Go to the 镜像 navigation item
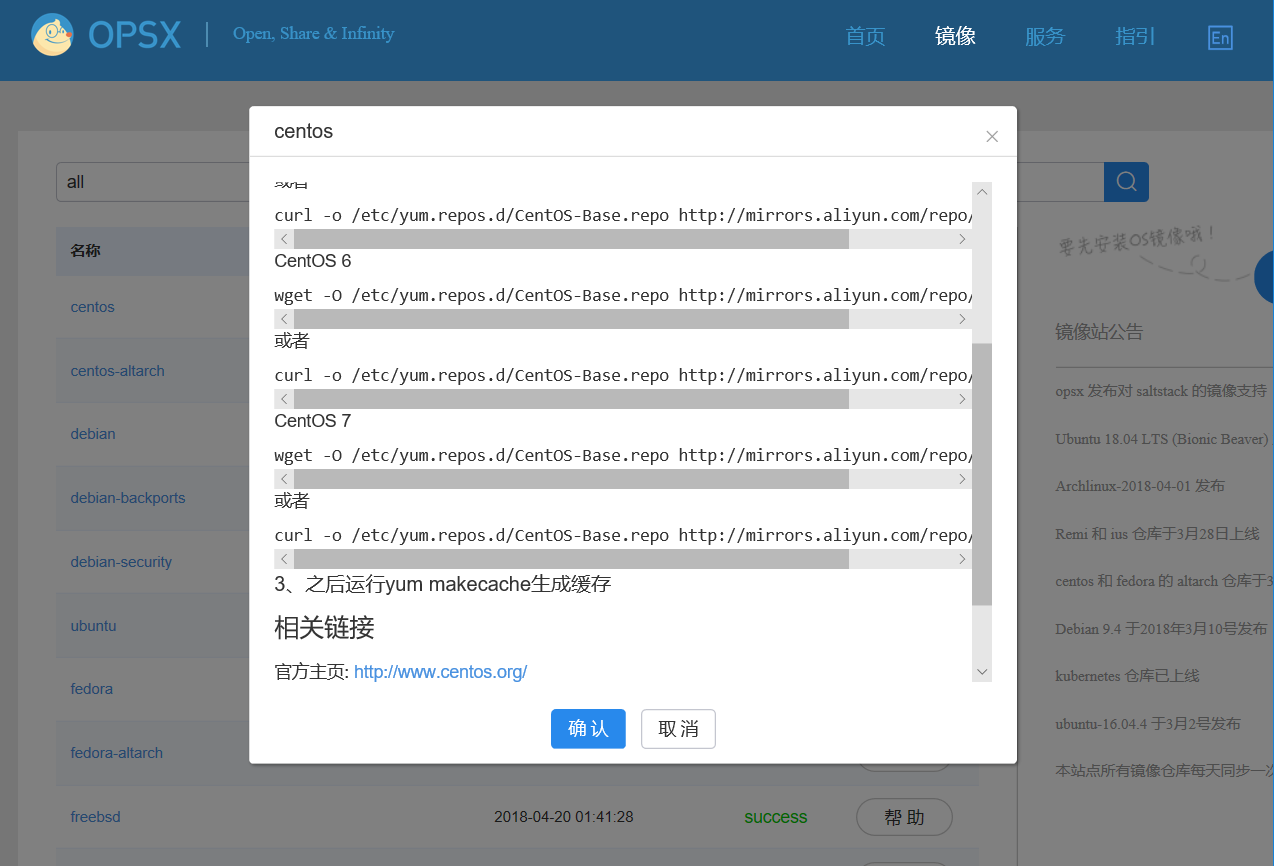 (x=955, y=37)
